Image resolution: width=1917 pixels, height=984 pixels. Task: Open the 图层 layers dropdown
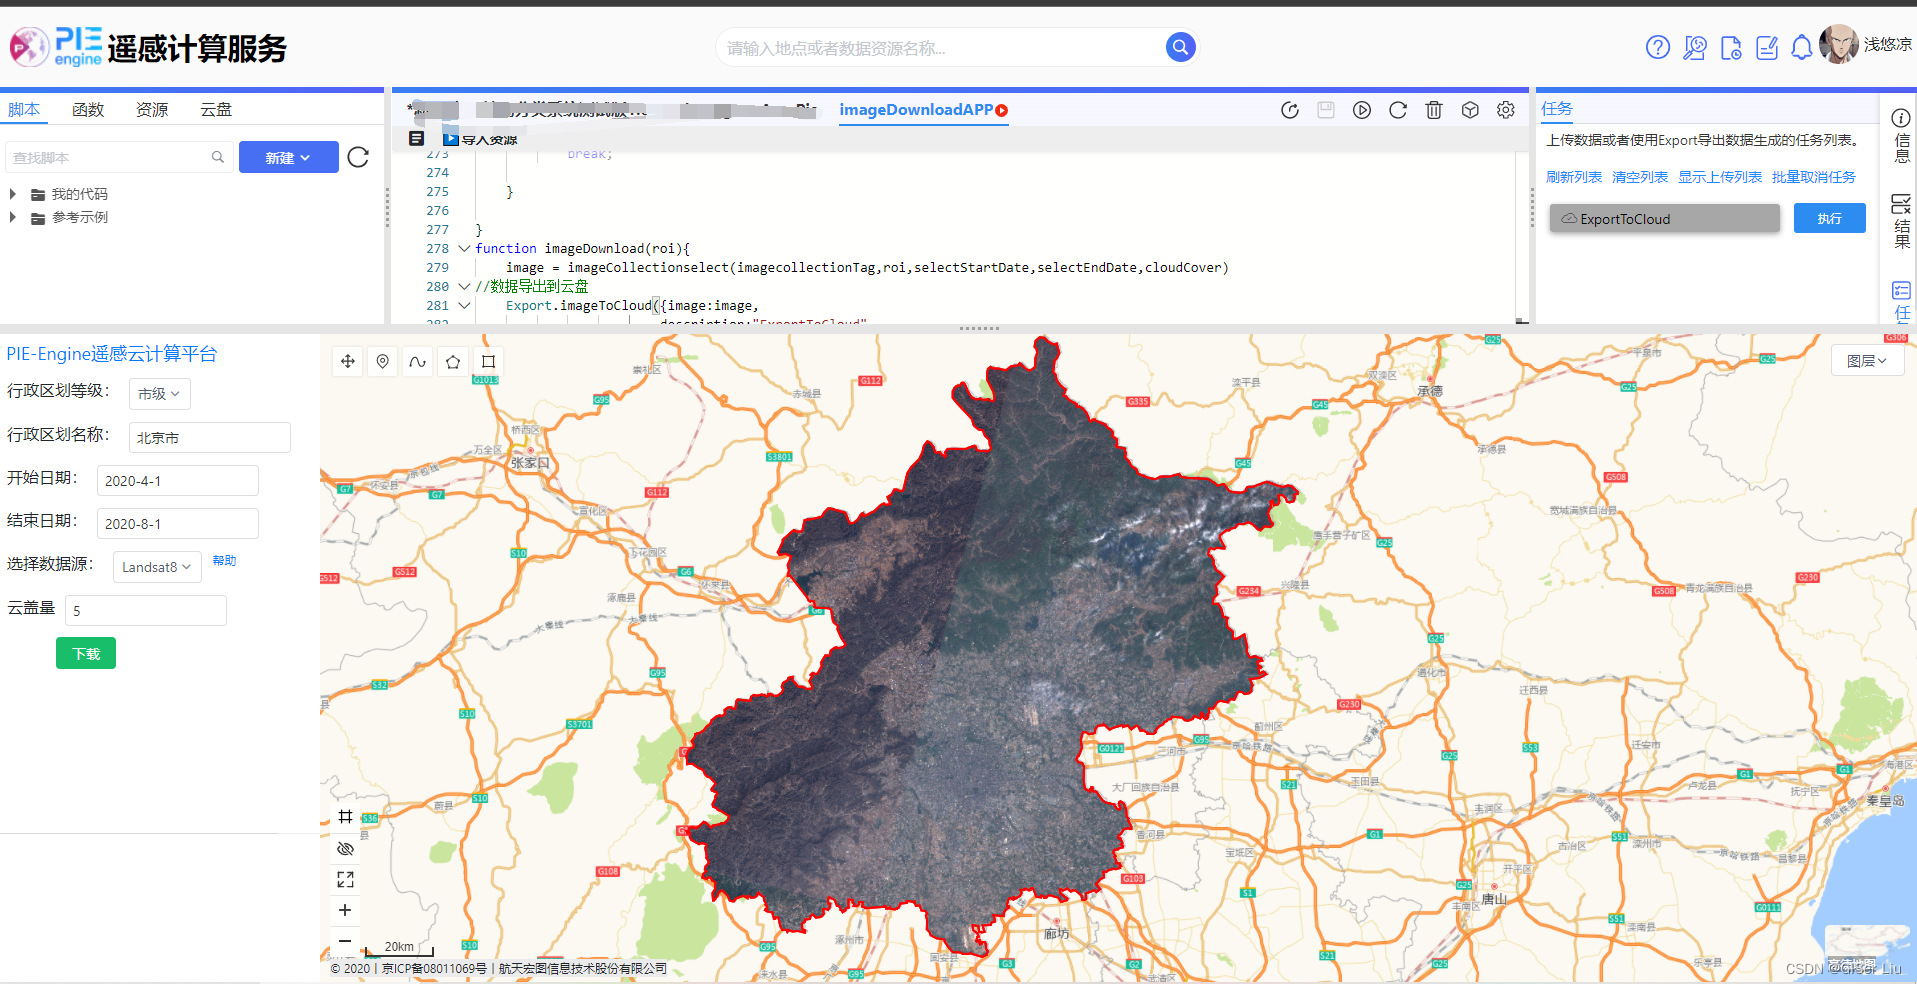(1867, 361)
